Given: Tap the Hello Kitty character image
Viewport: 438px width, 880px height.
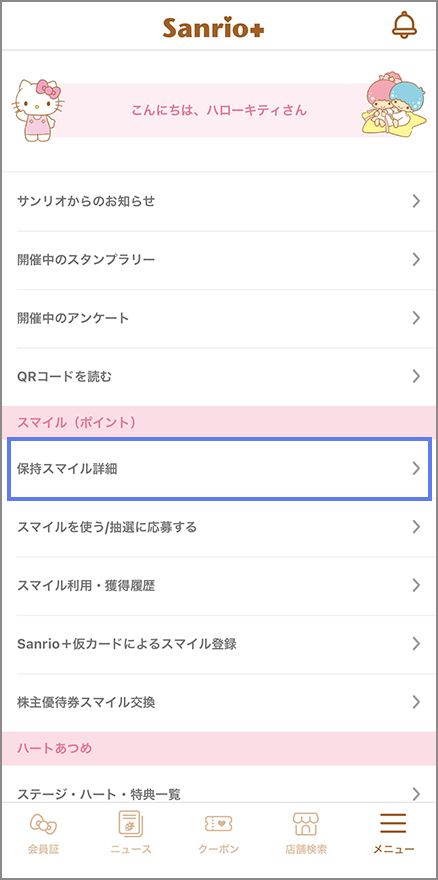Looking at the screenshot, I should click(38, 110).
